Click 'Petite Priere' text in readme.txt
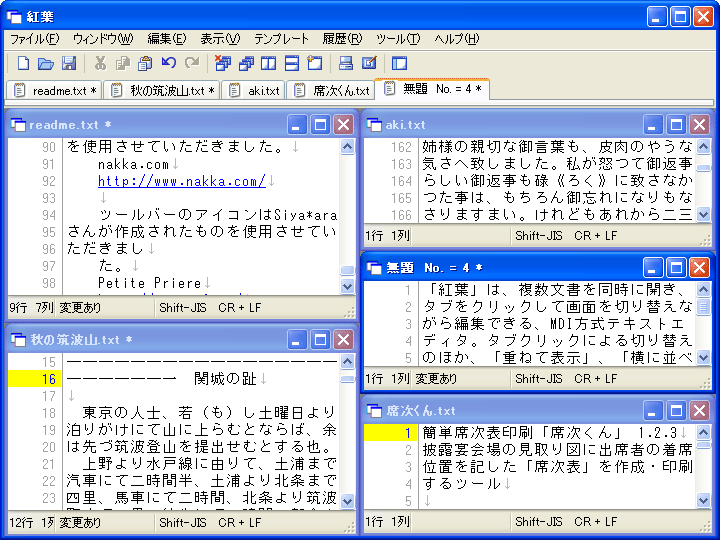Screen dimensions: 720x540 point(150,283)
